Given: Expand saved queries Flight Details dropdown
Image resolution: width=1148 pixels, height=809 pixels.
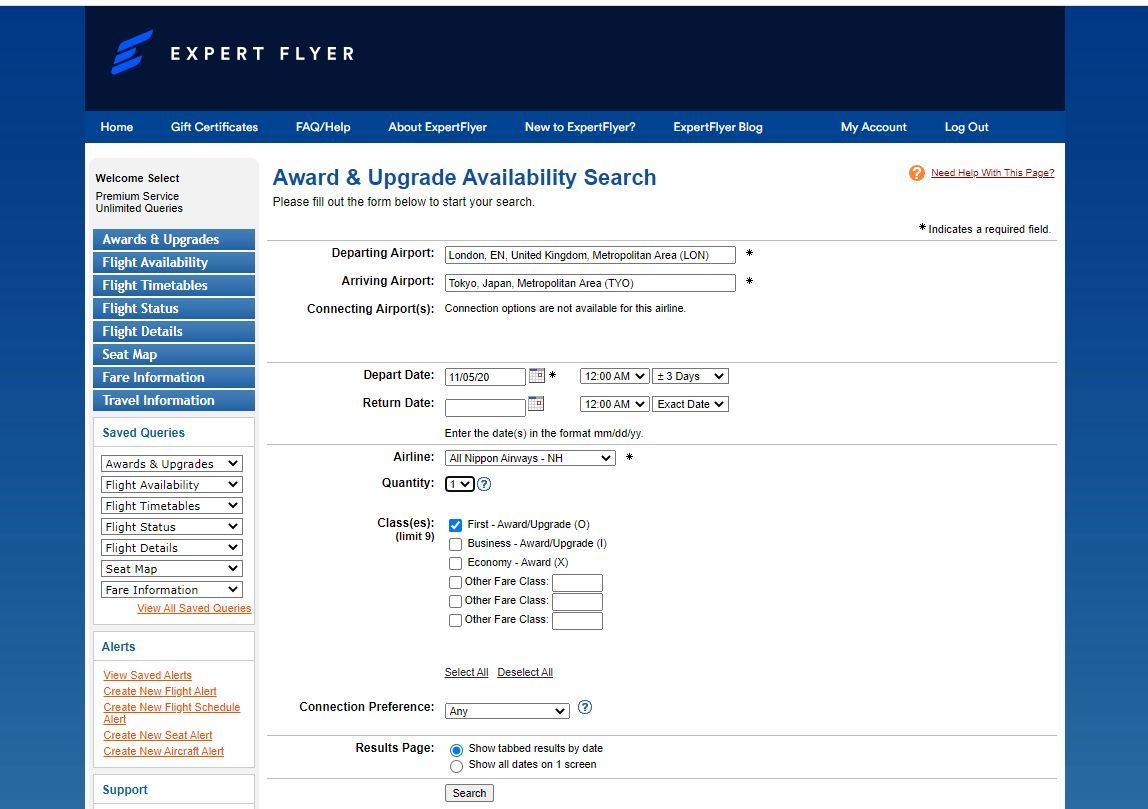Looking at the screenshot, I should pos(171,548).
